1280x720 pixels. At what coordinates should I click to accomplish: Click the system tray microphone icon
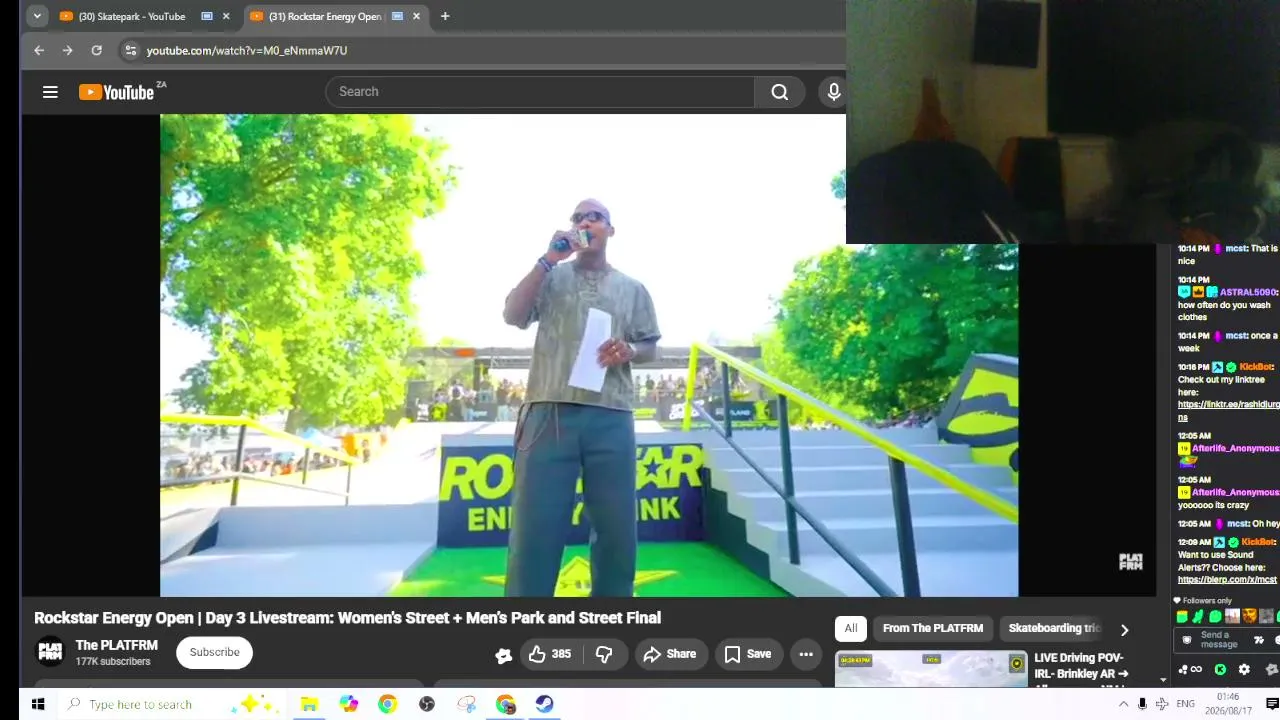click(x=1142, y=704)
